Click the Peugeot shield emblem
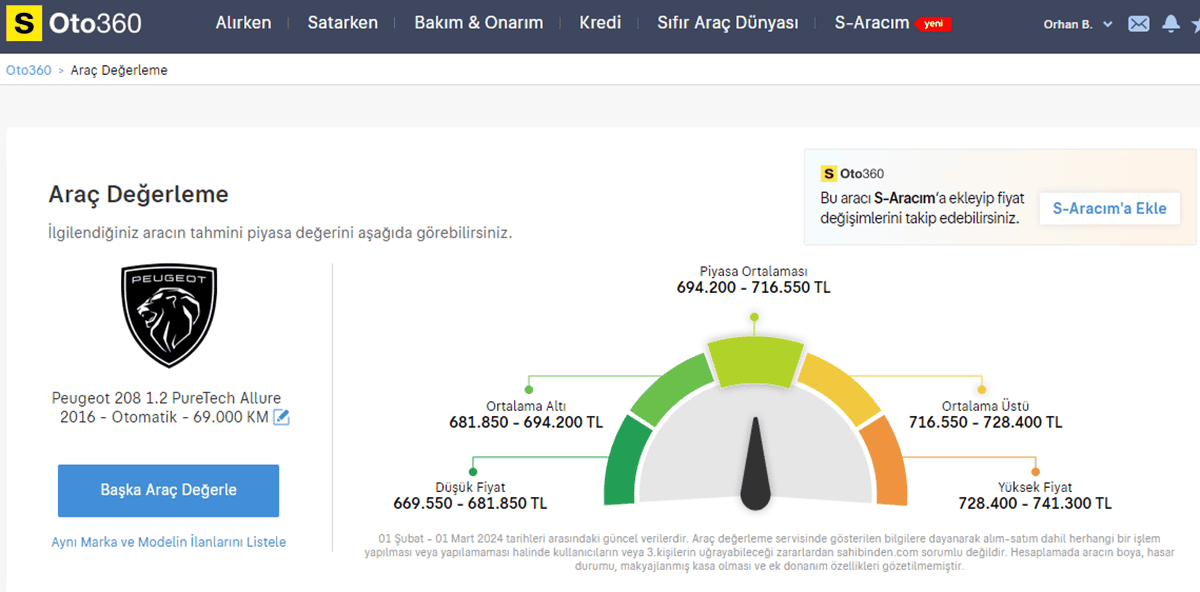This screenshot has width=1200, height=592. 168,312
